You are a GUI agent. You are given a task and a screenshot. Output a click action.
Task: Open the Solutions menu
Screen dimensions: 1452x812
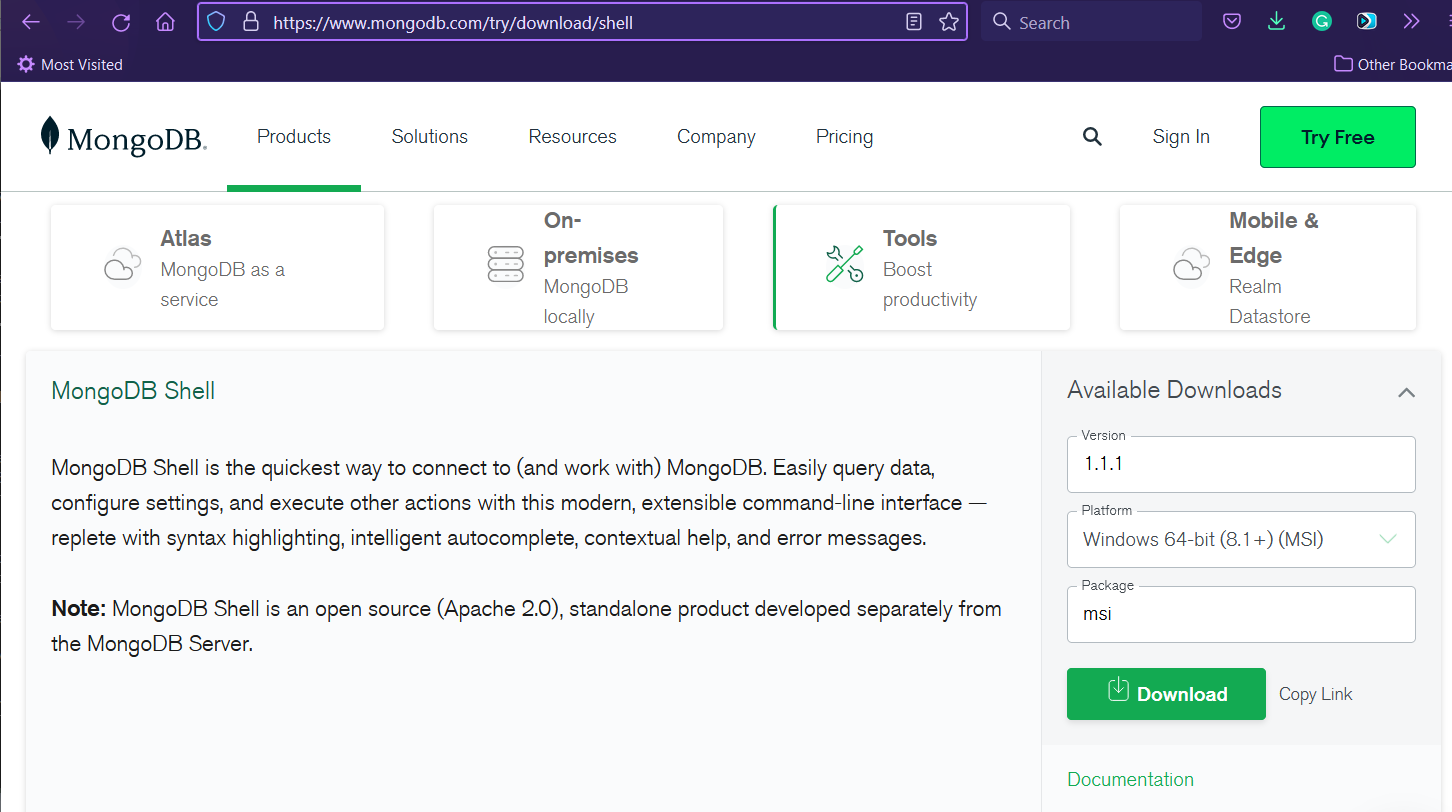430,137
